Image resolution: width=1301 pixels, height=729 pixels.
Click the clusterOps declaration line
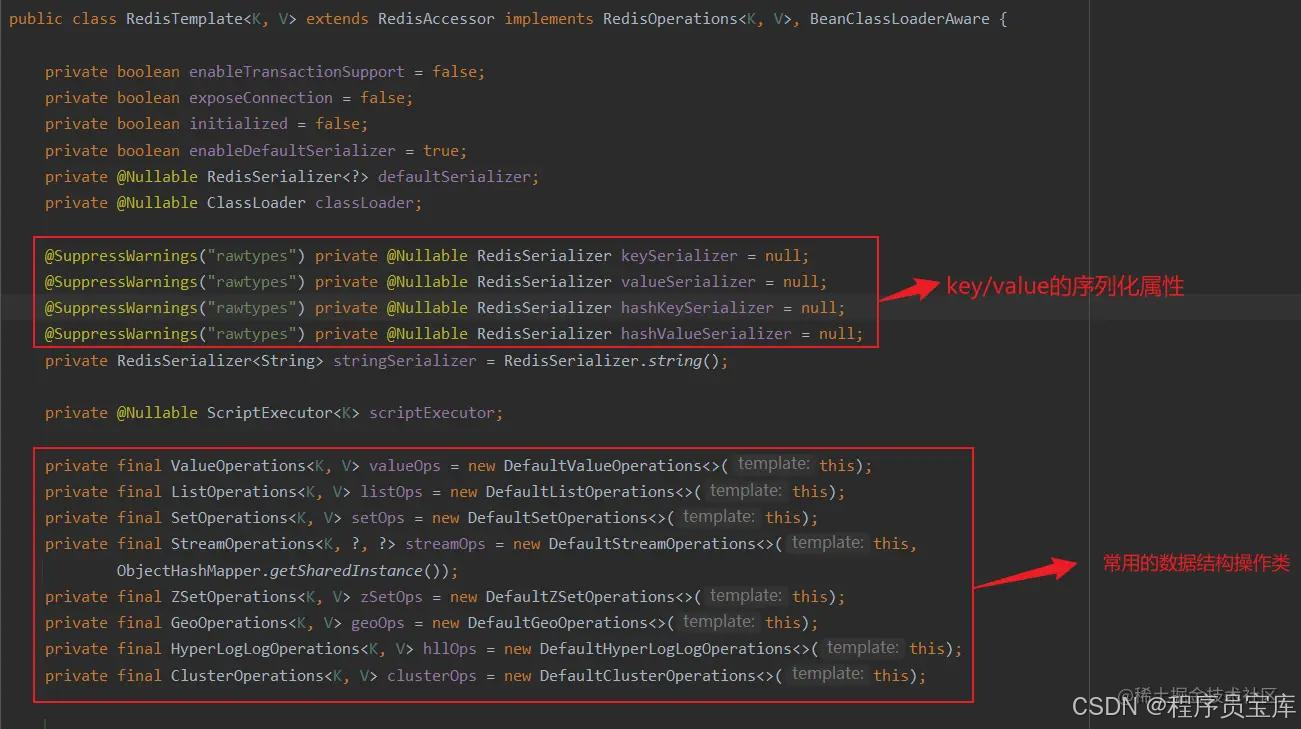click(432, 675)
